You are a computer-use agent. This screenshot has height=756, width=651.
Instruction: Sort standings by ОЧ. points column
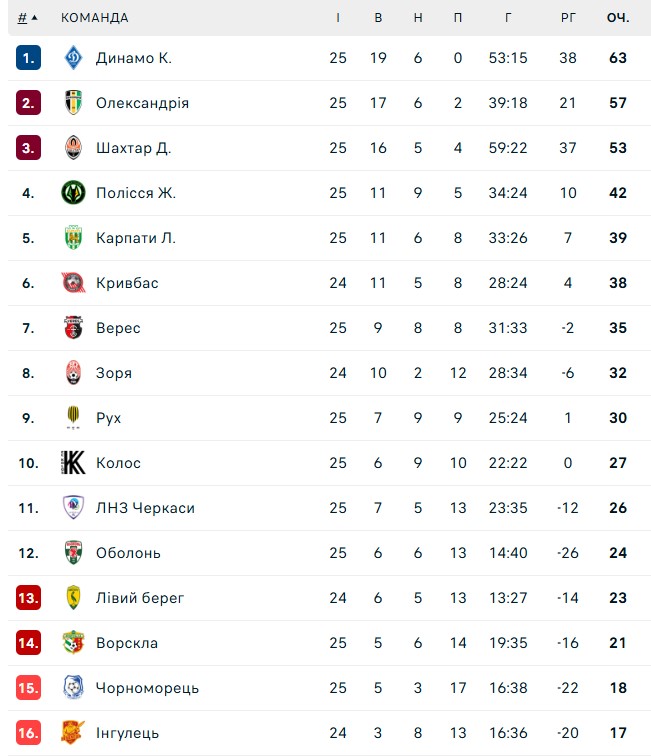click(617, 18)
